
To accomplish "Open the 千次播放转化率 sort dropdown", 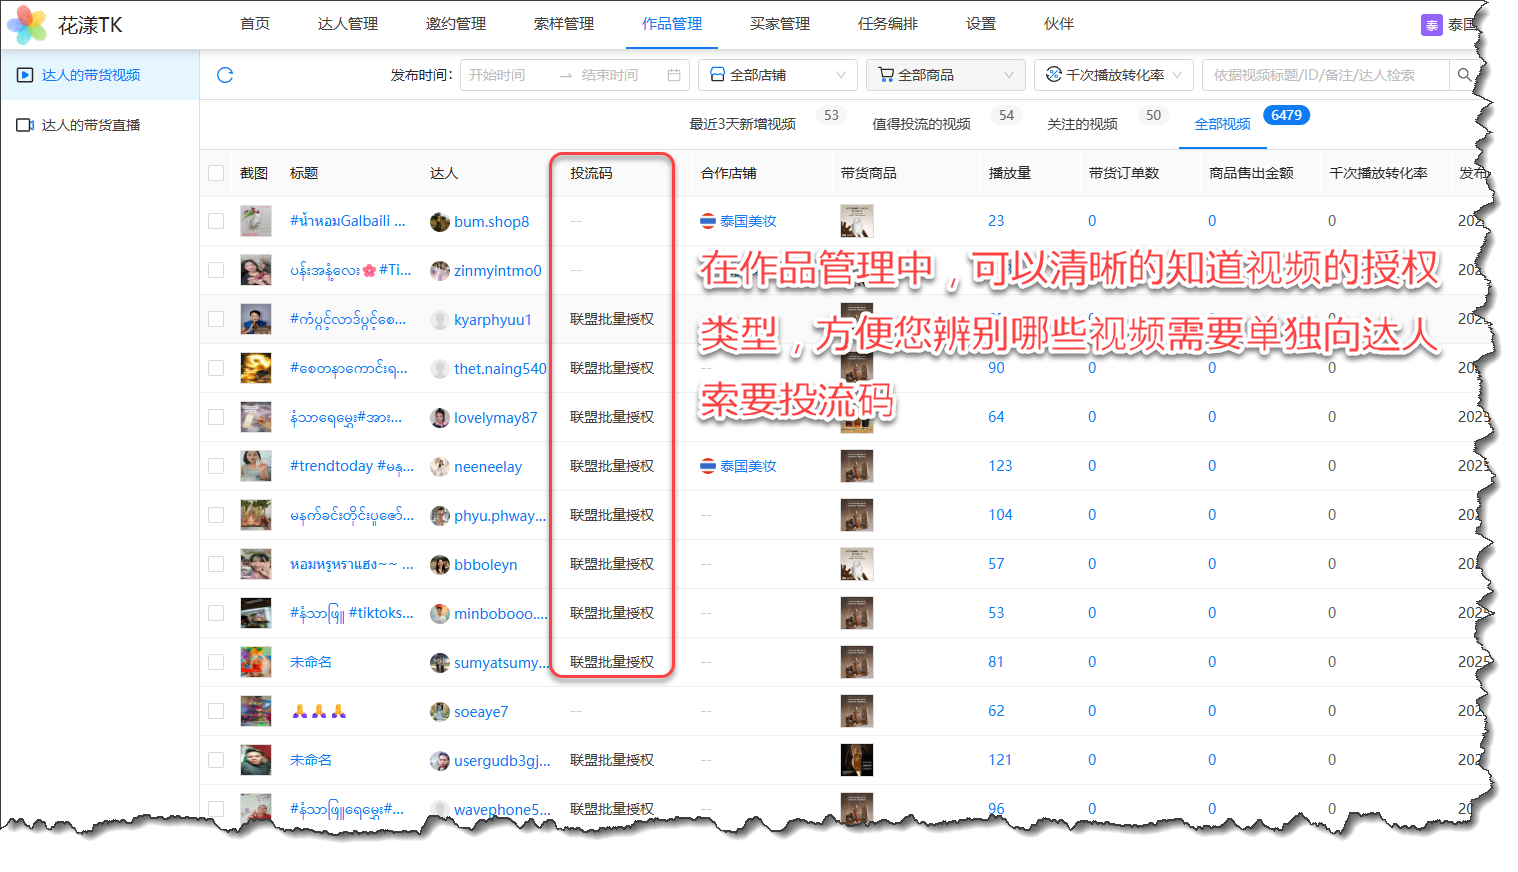I will point(1113,75).
